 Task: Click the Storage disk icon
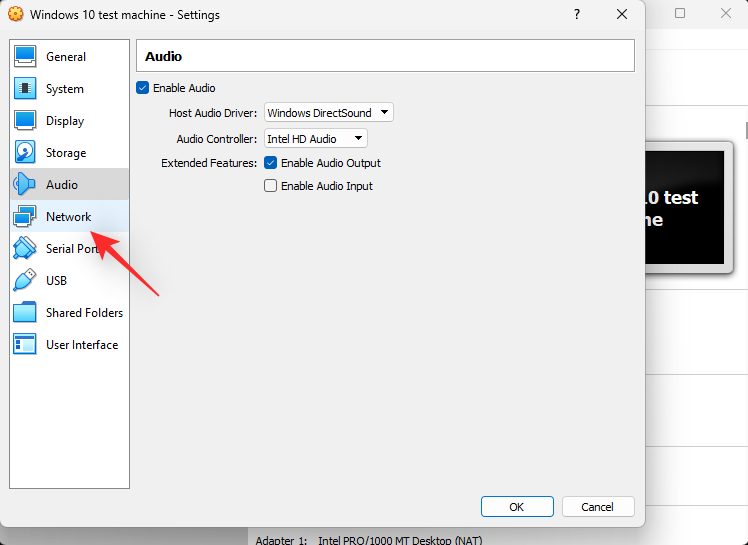[25, 153]
